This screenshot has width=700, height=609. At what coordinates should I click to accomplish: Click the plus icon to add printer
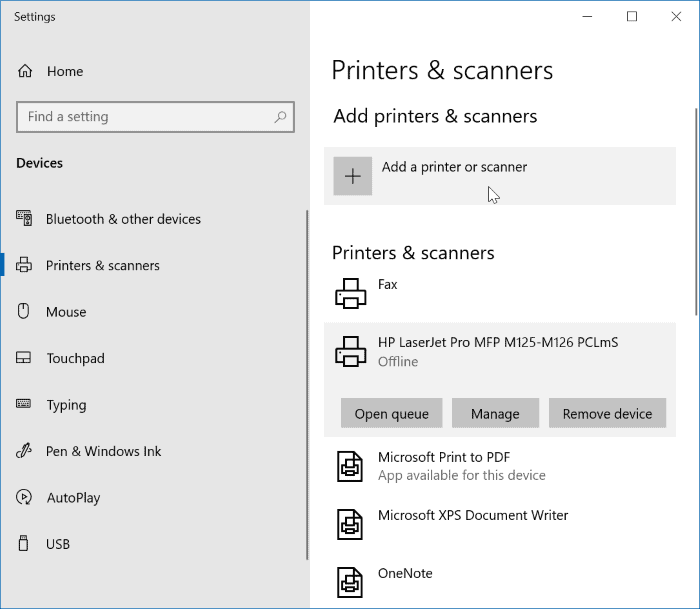352,176
